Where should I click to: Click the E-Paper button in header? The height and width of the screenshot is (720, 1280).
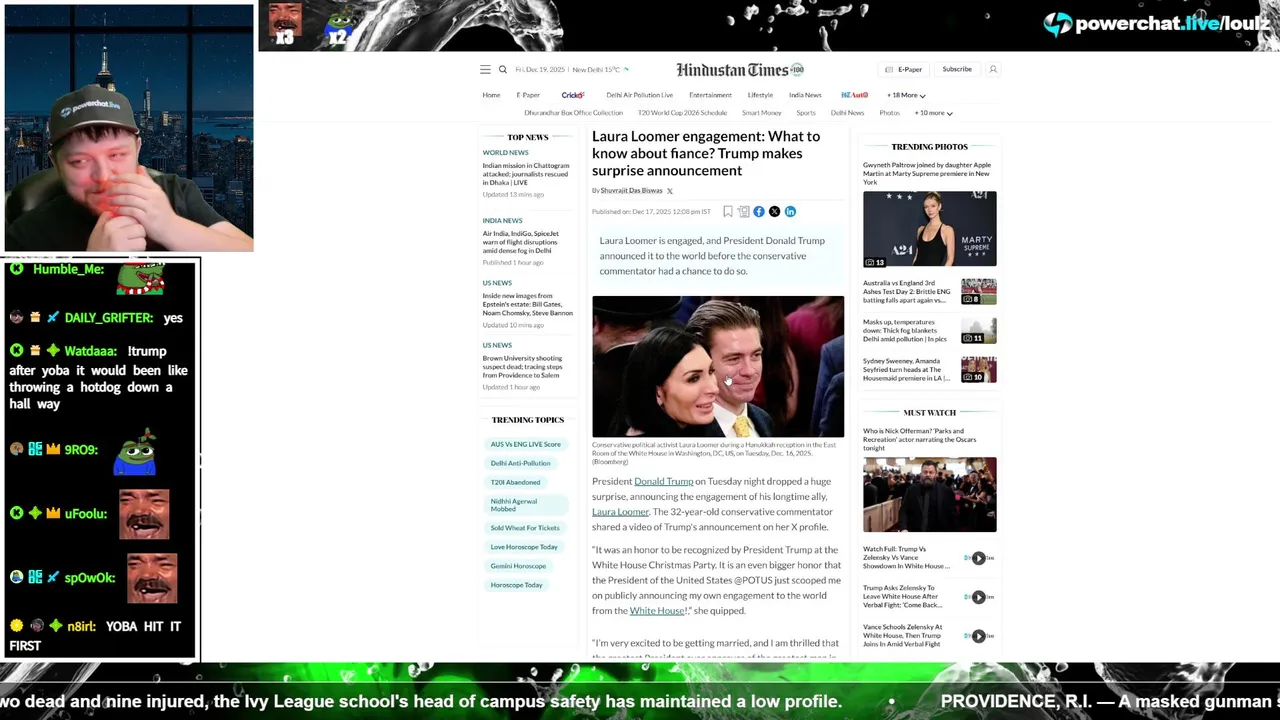904,70
